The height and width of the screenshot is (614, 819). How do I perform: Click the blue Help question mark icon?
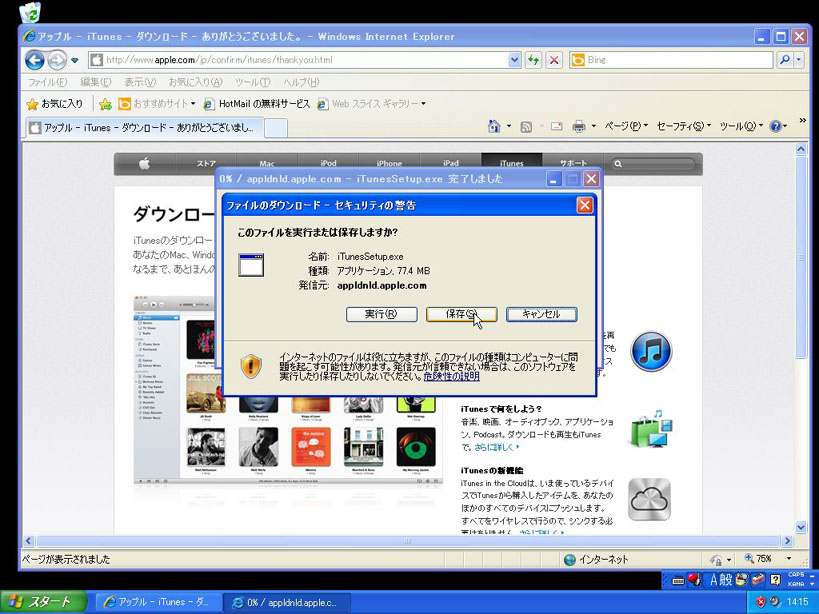[776, 126]
